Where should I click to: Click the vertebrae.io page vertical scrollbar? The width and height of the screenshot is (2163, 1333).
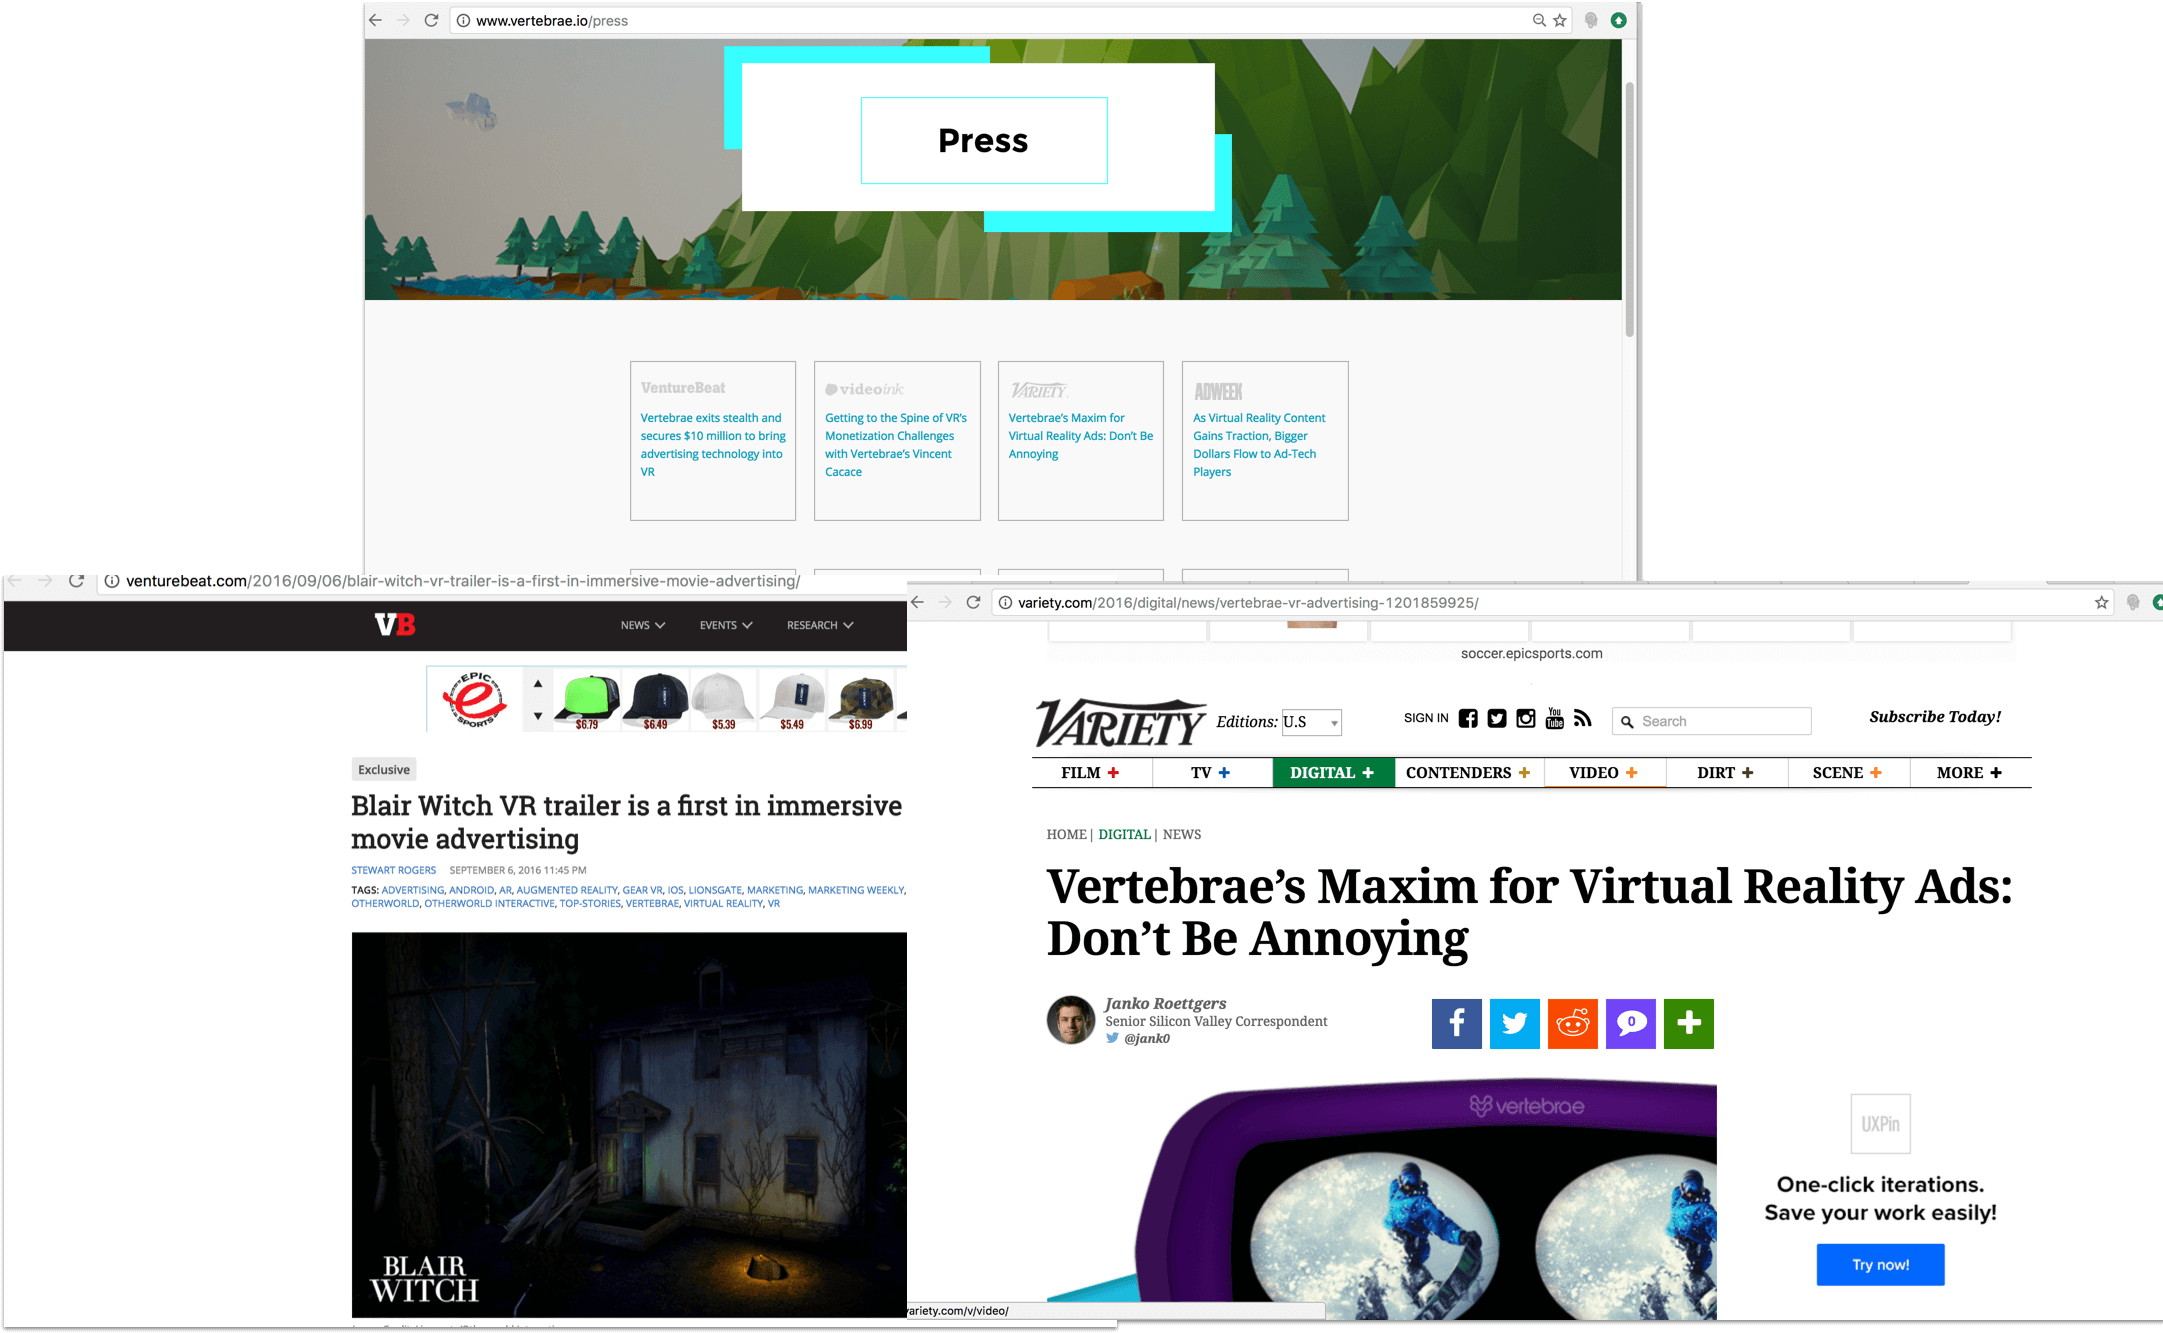pyautogui.click(x=1629, y=210)
